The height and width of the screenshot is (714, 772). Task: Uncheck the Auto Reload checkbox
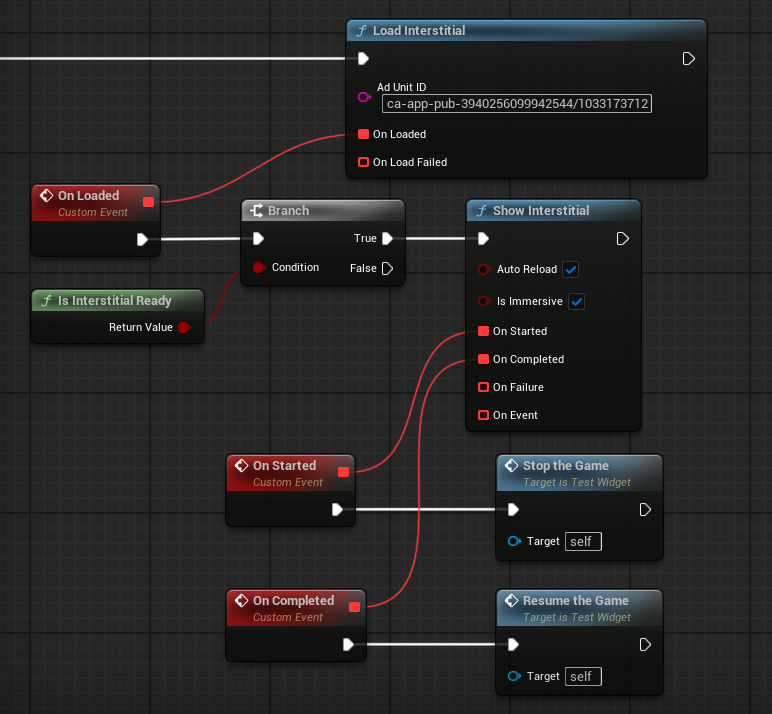[x=570, y=270]
